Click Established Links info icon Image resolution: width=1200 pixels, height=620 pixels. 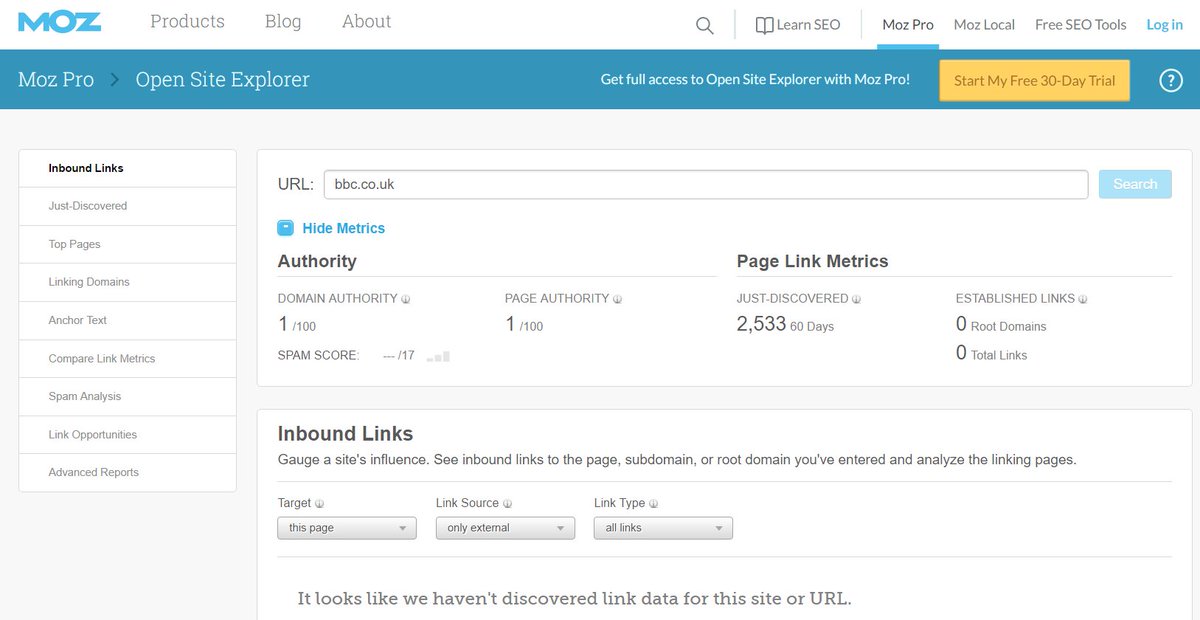coord(1083,299)
